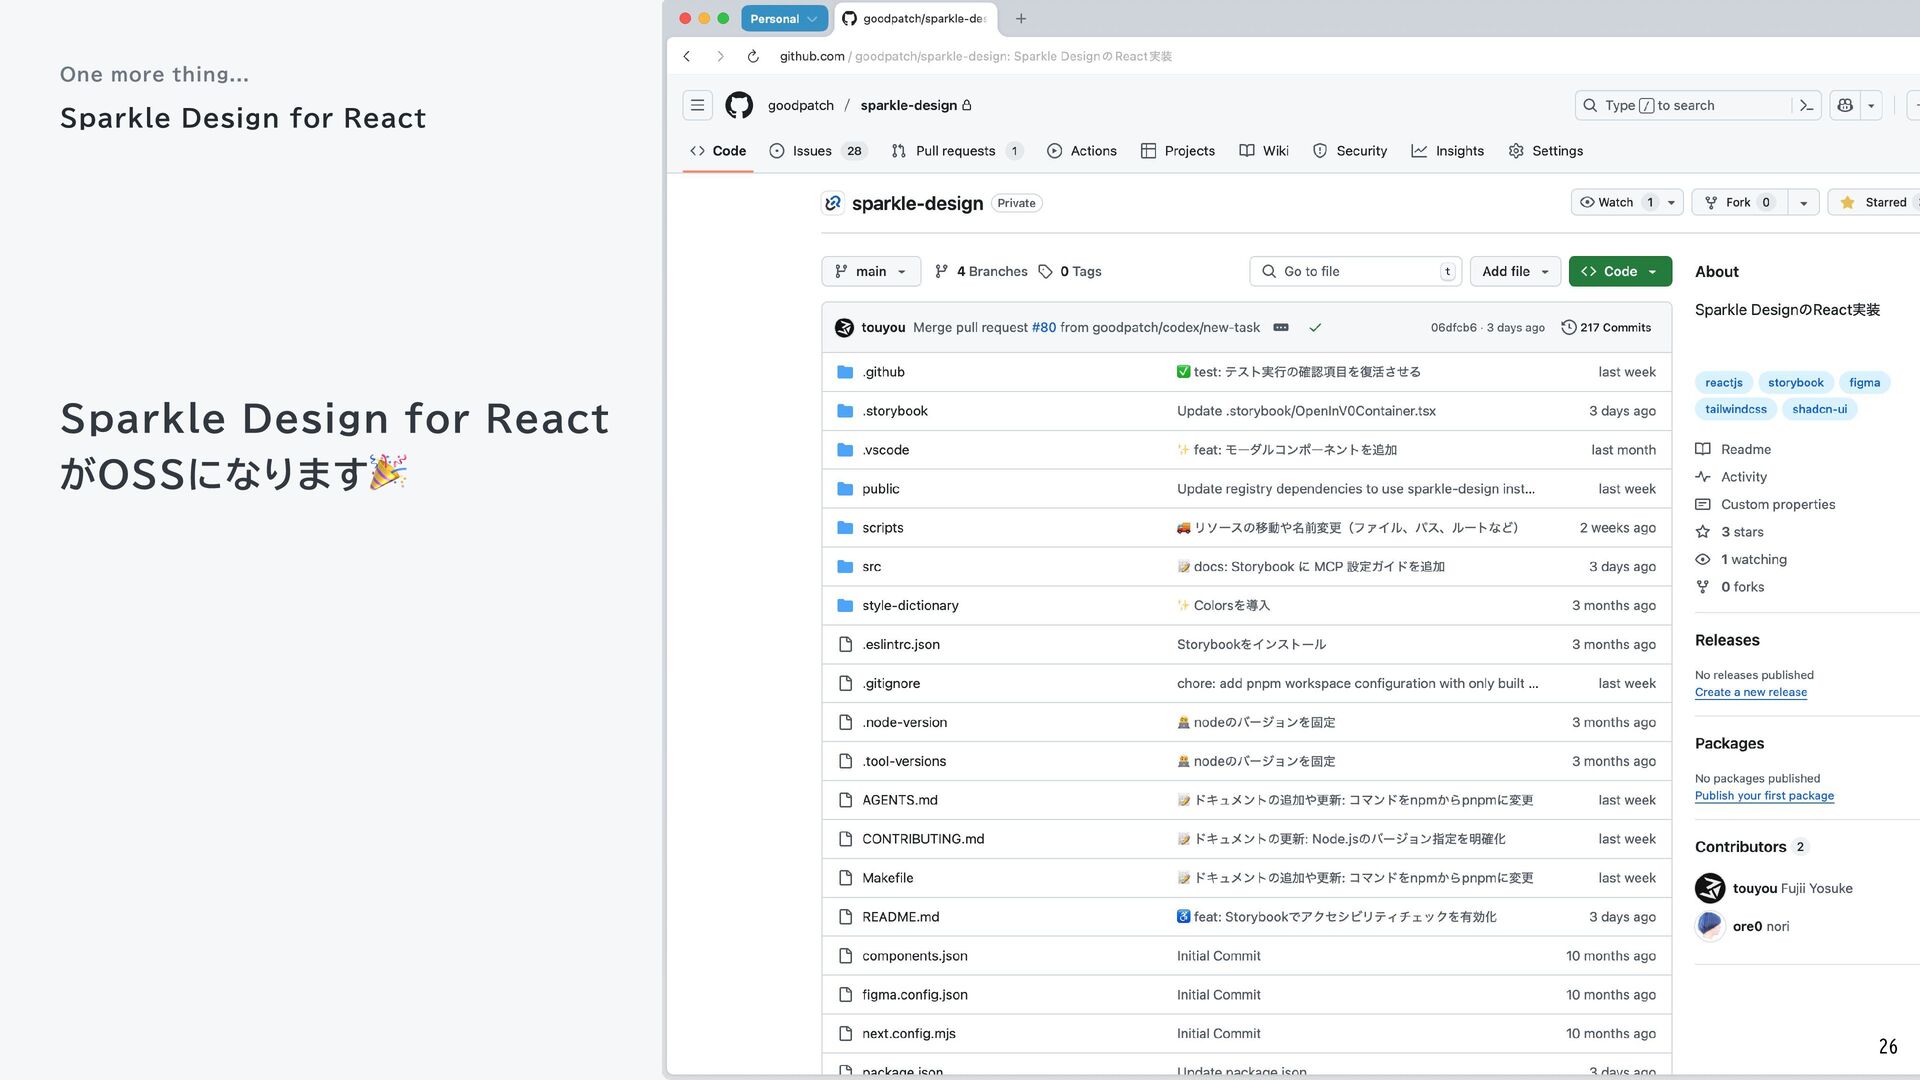
Task: Open the src folder
Action: coord(872,567)
